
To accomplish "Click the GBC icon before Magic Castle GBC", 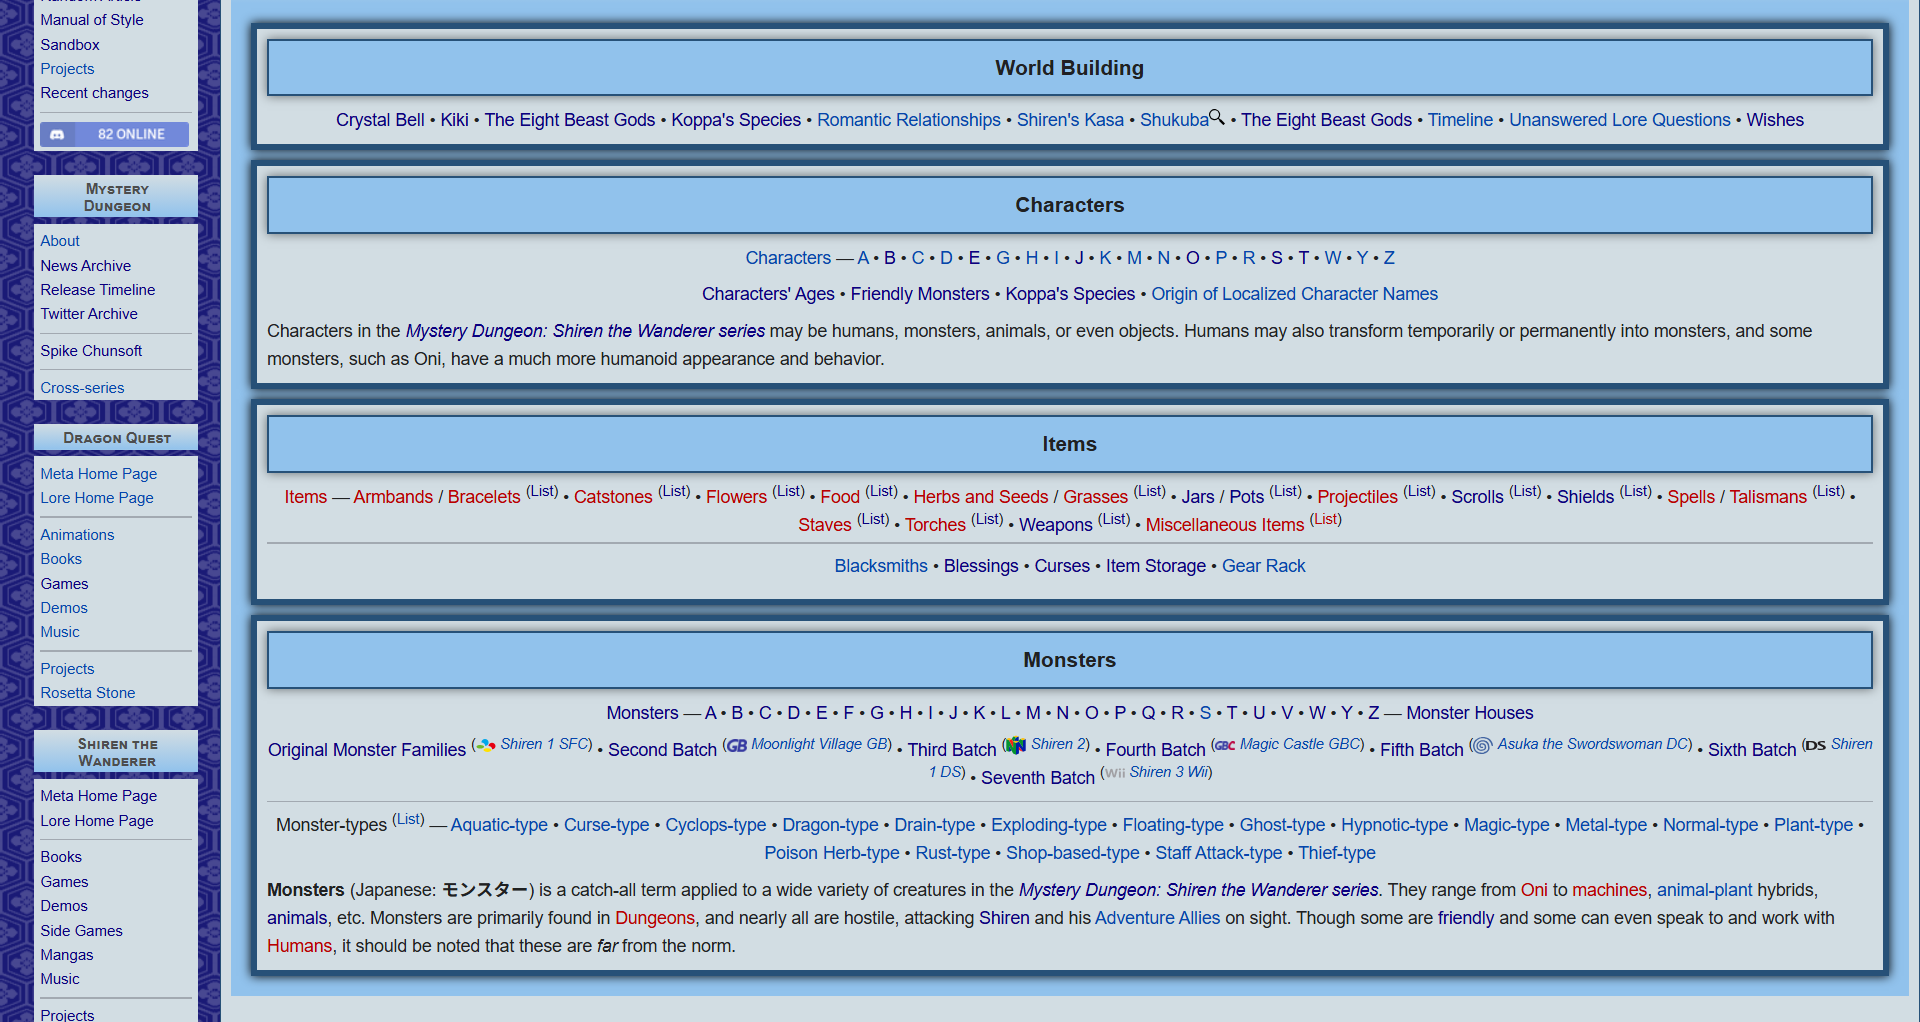I will pyautogui.click(x=1225, y=745).
